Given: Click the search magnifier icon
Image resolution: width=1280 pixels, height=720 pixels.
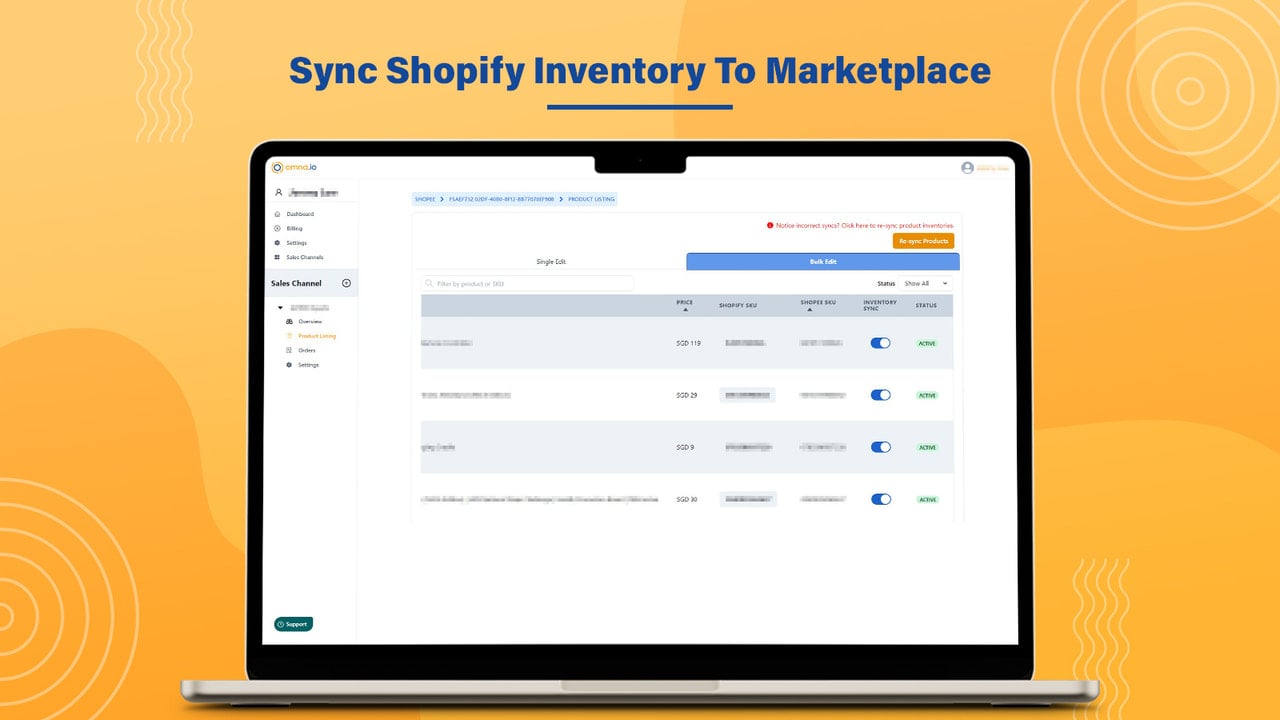Looking at the screenshot, I should 430,284.
